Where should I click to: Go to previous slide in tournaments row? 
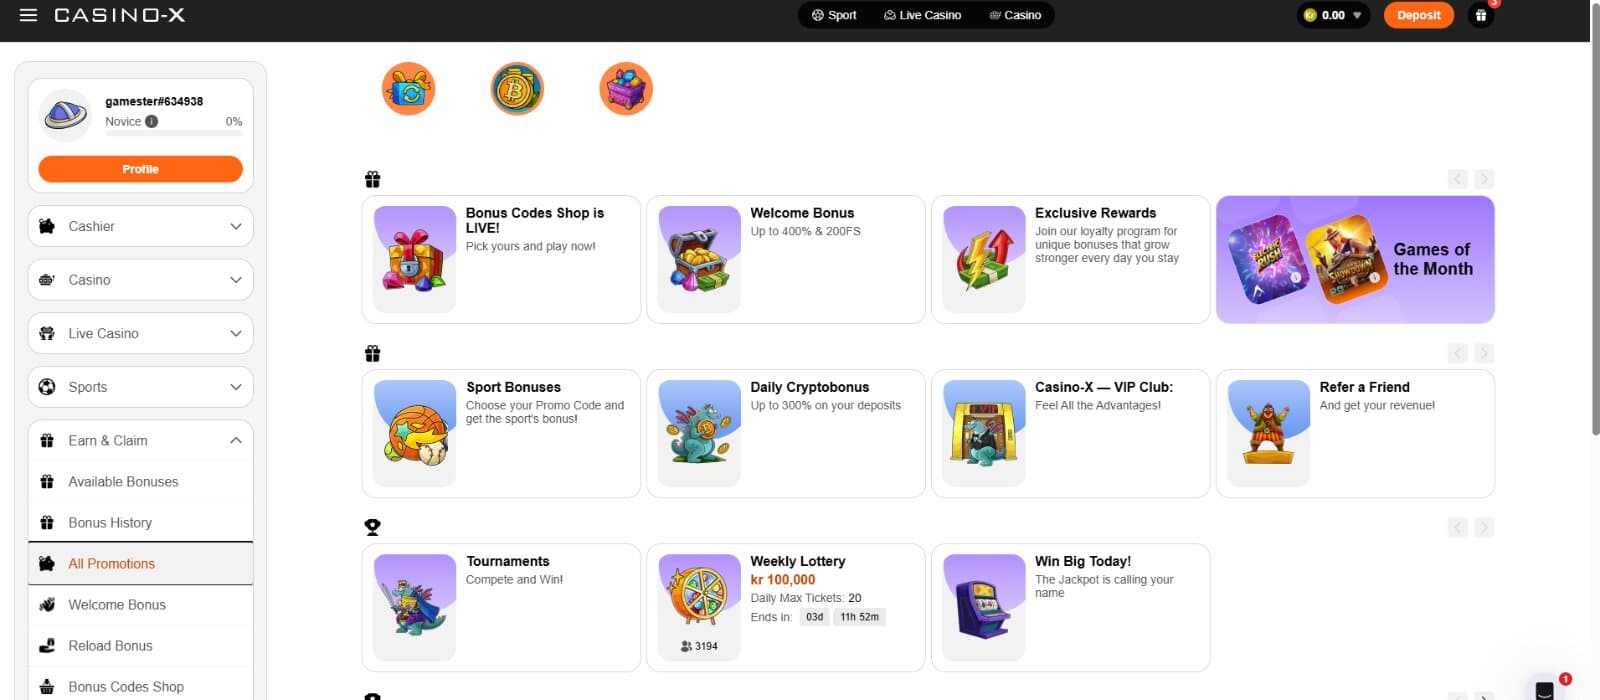(1458, 527)
